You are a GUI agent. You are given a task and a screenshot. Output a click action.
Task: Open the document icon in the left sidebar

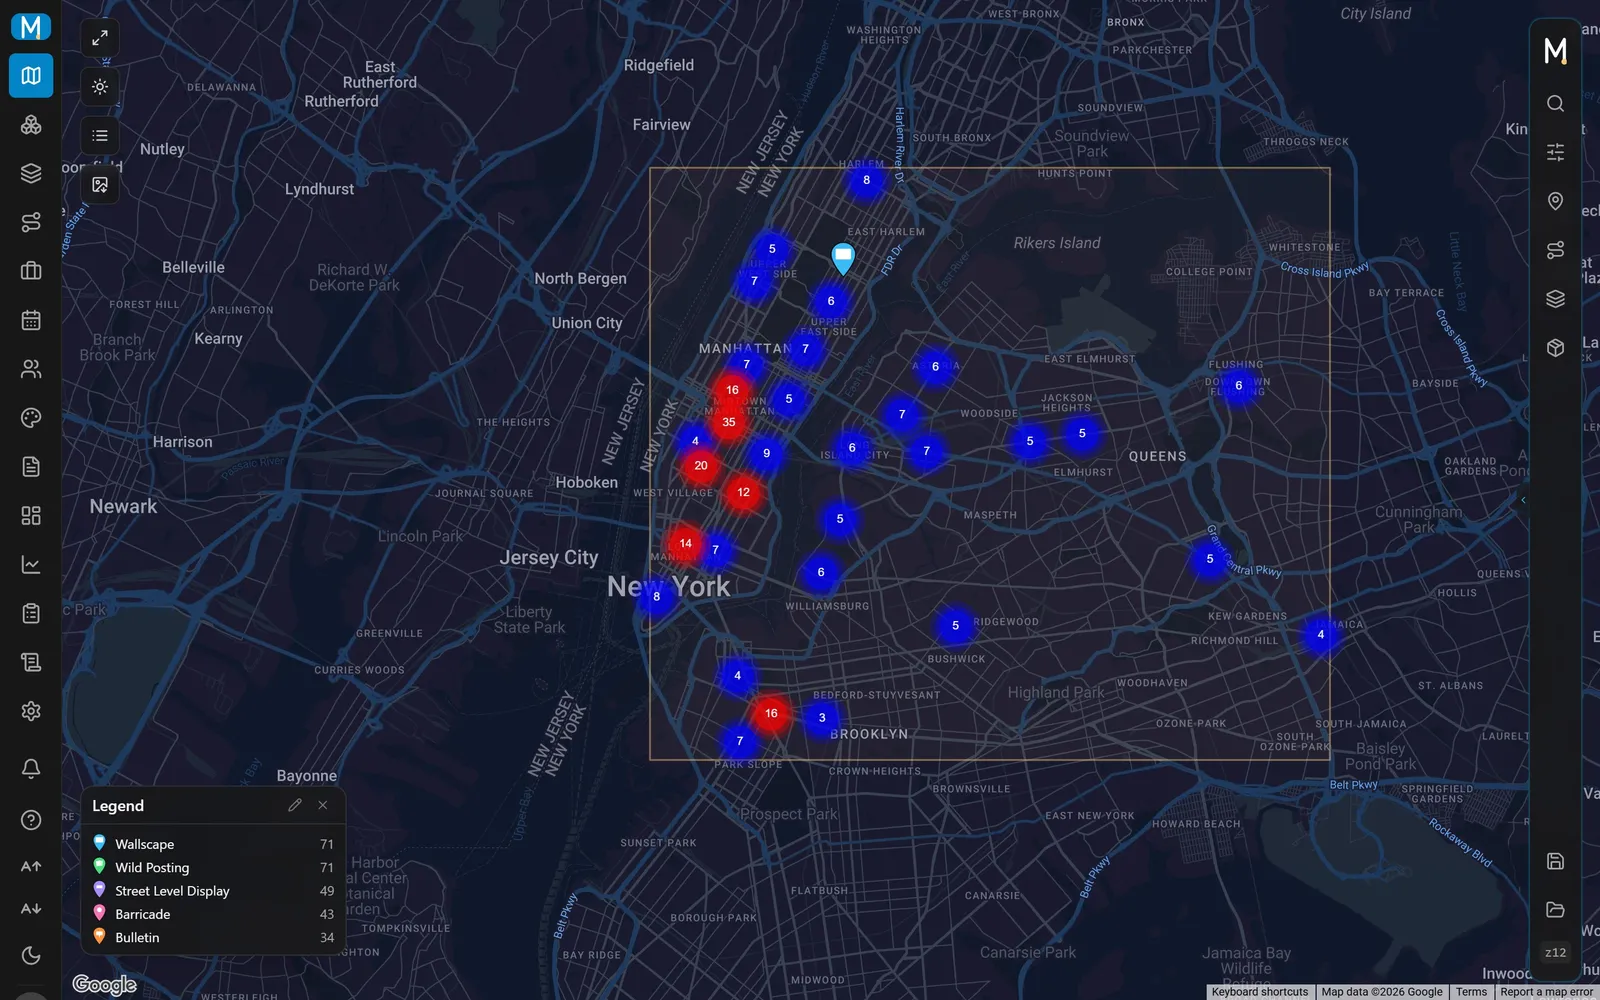pos(31,467)
